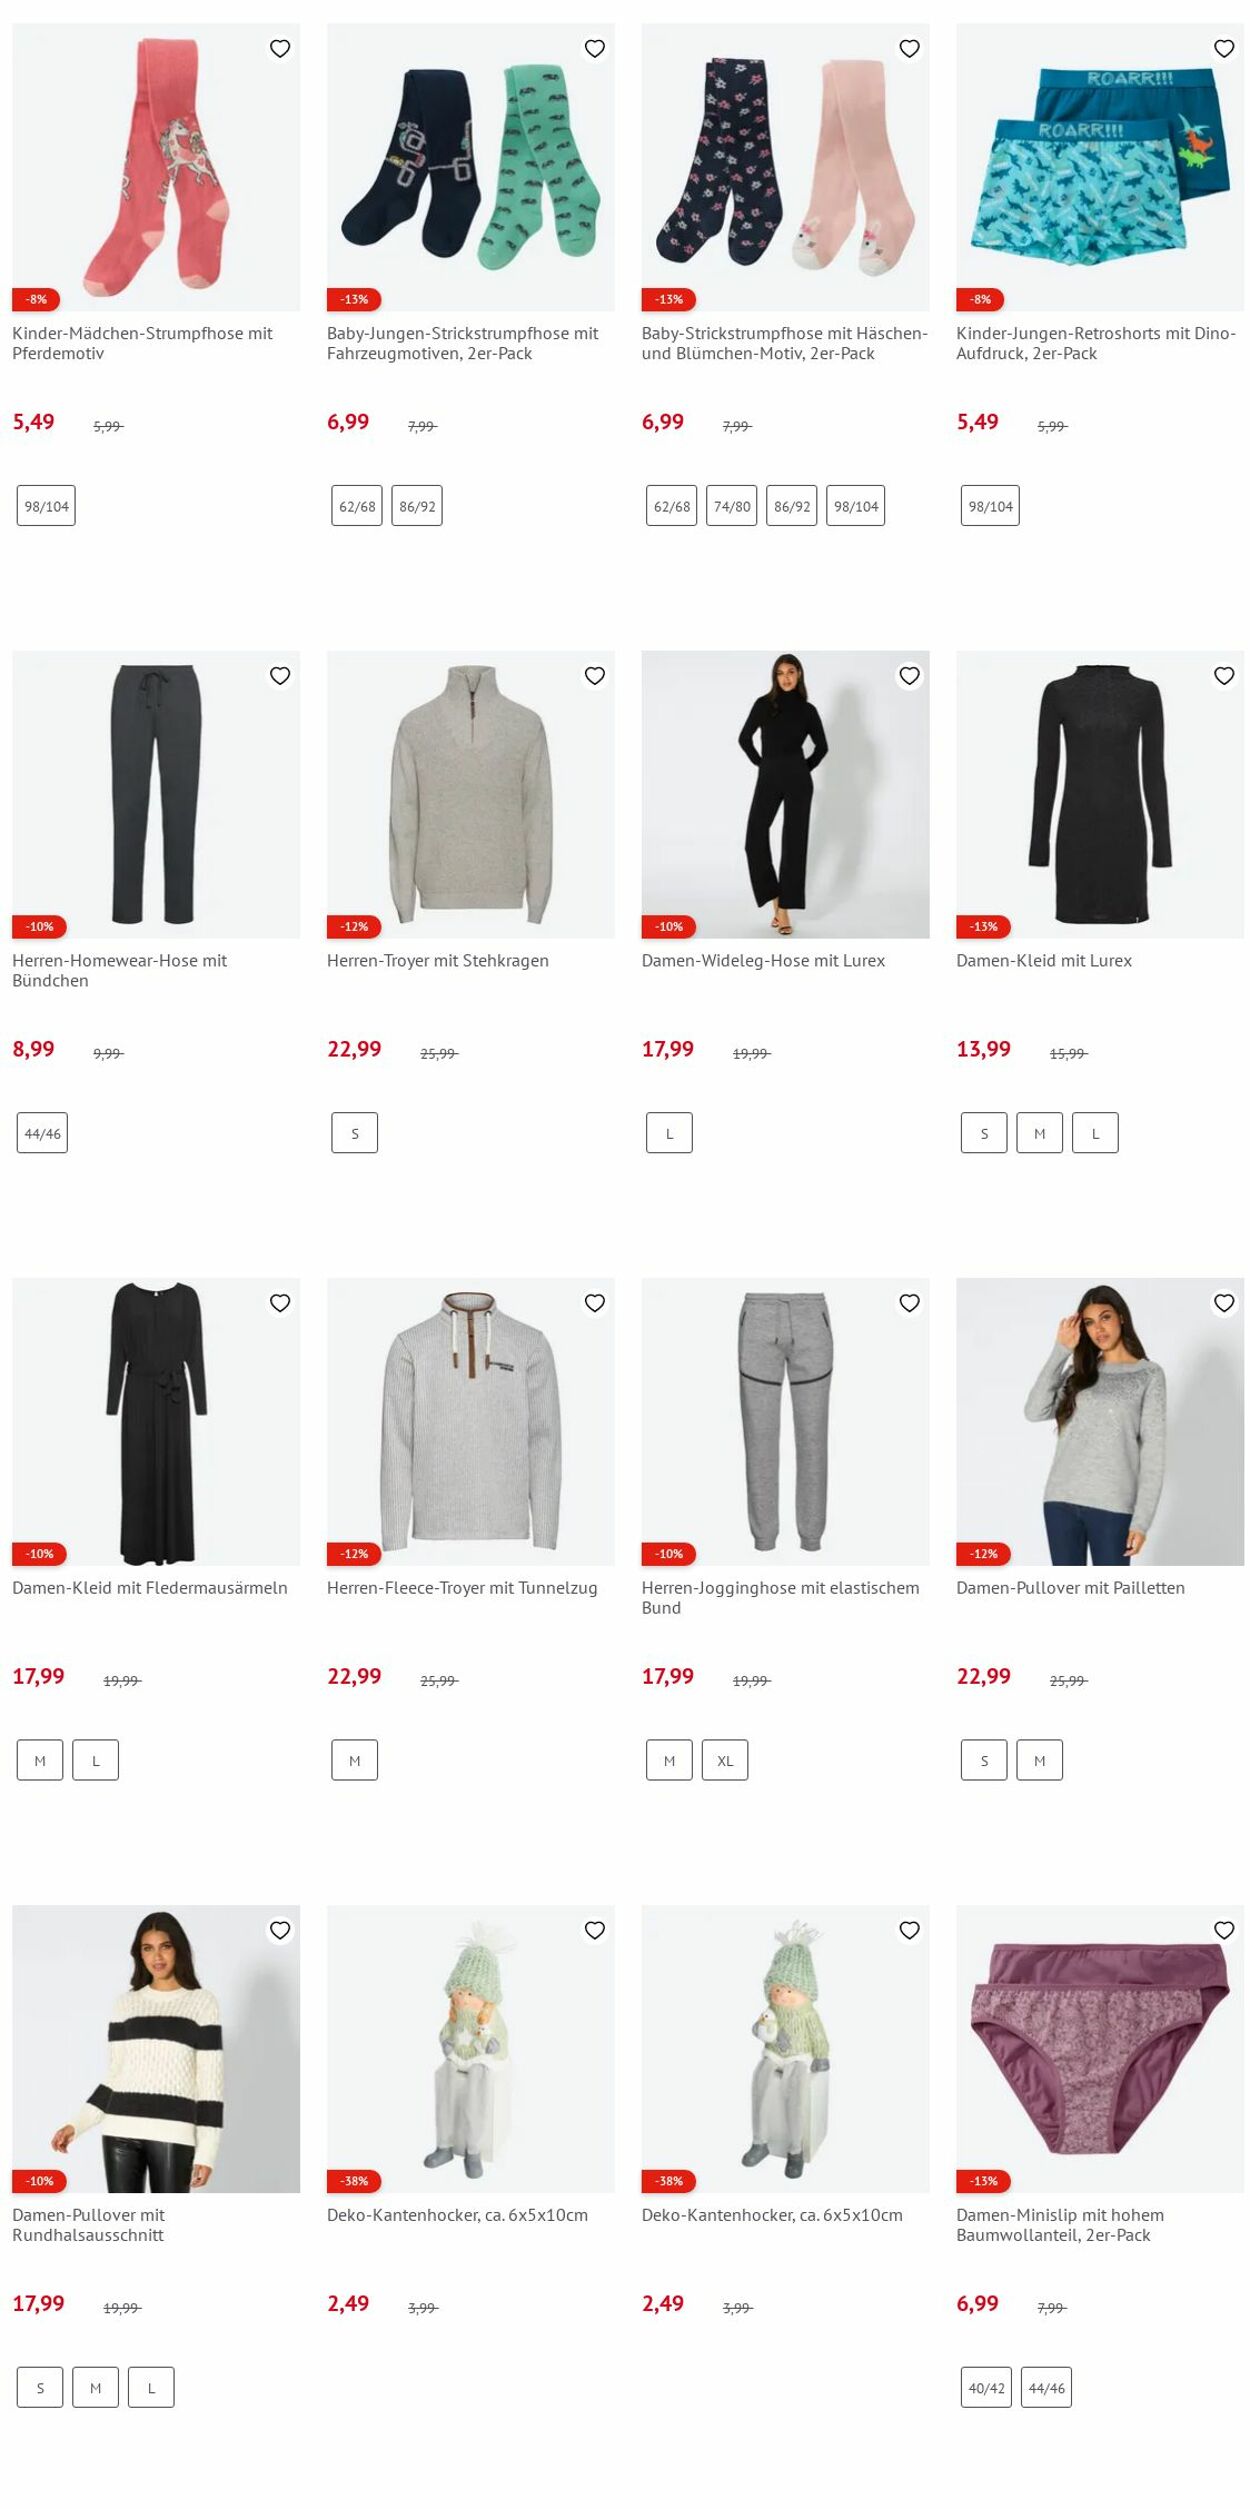Open Damen-Pullover mit Rundhalsausschnitt title link
This screenshot has height=2509, width=1250.
[x=89, y=2224]
